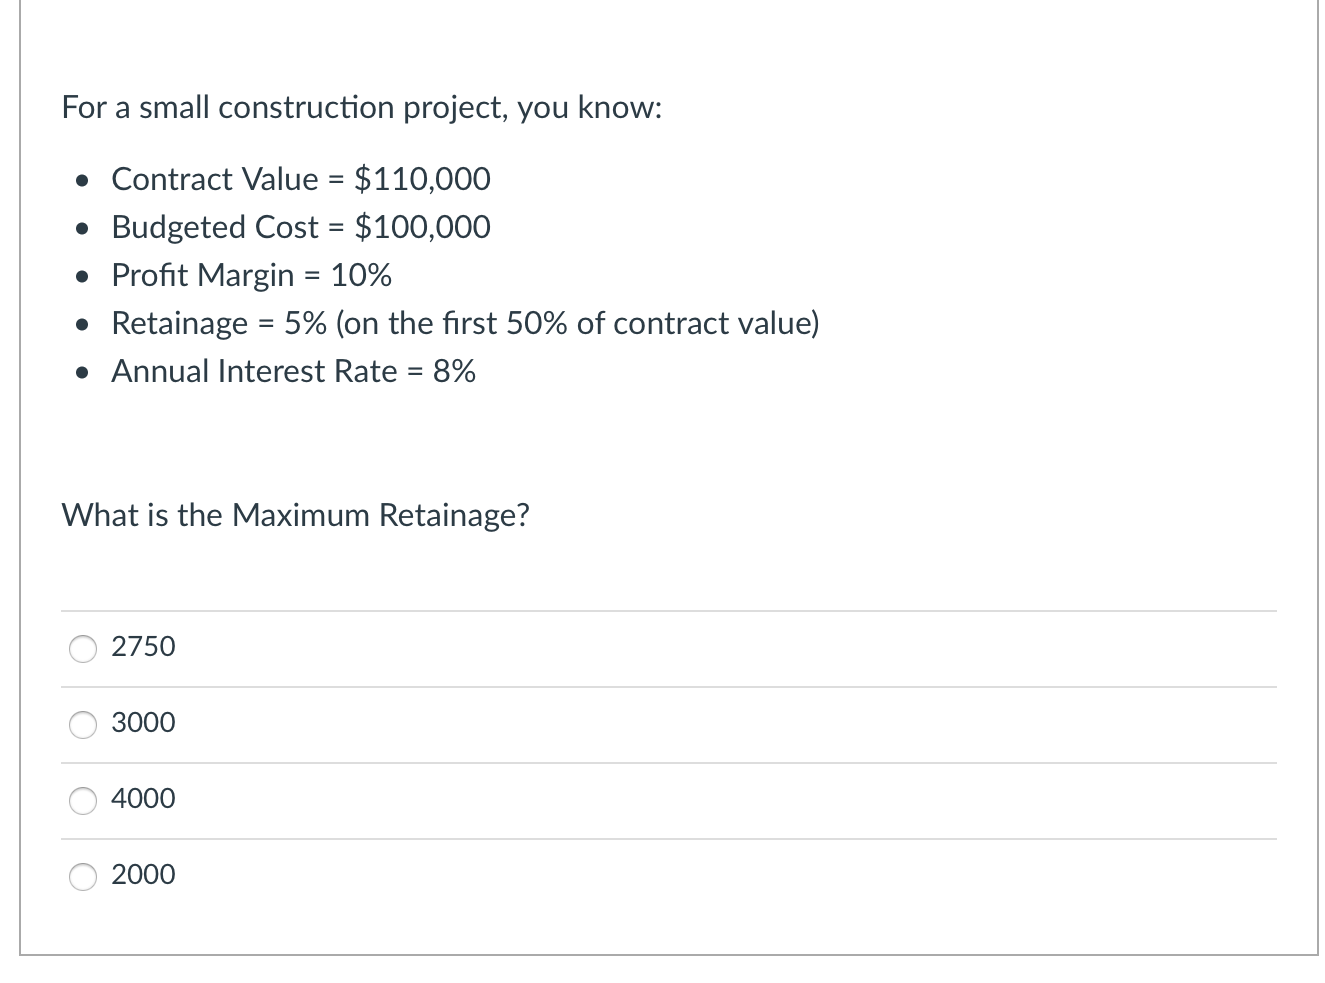
Task: Select the 3000 answer option
Action: tap(84, 725)
